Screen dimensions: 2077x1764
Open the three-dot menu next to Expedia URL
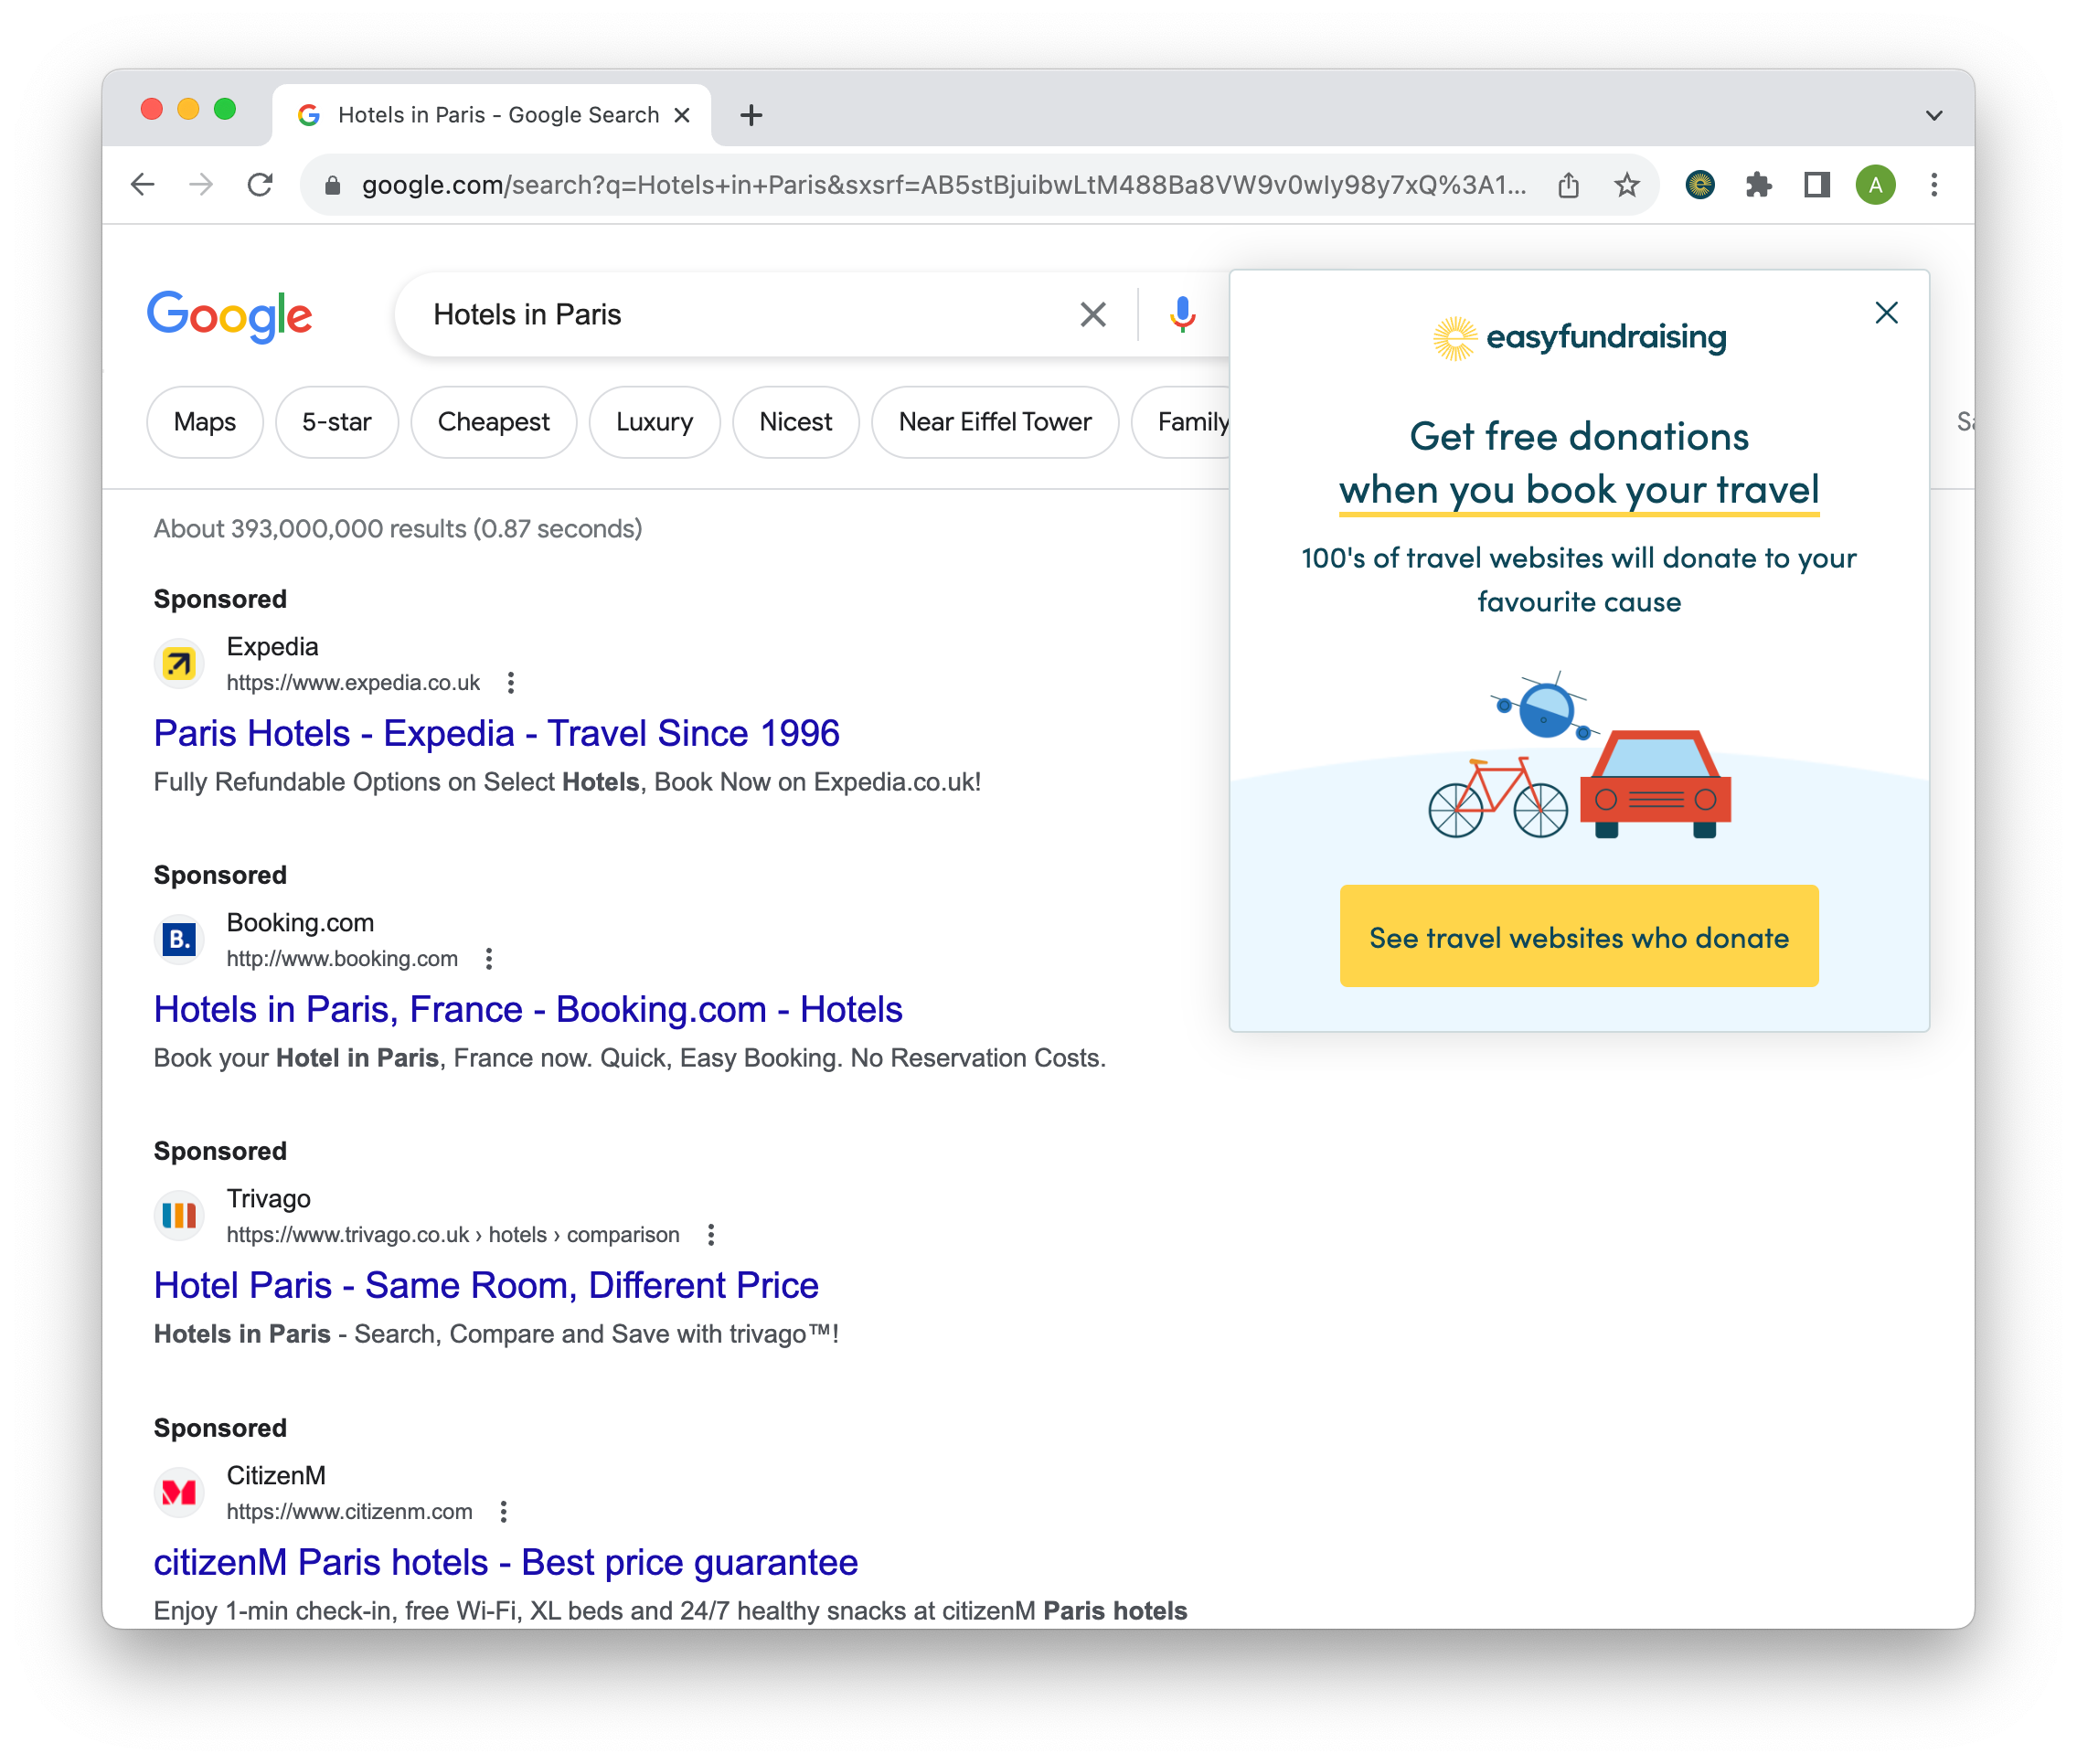coord(511,683)
